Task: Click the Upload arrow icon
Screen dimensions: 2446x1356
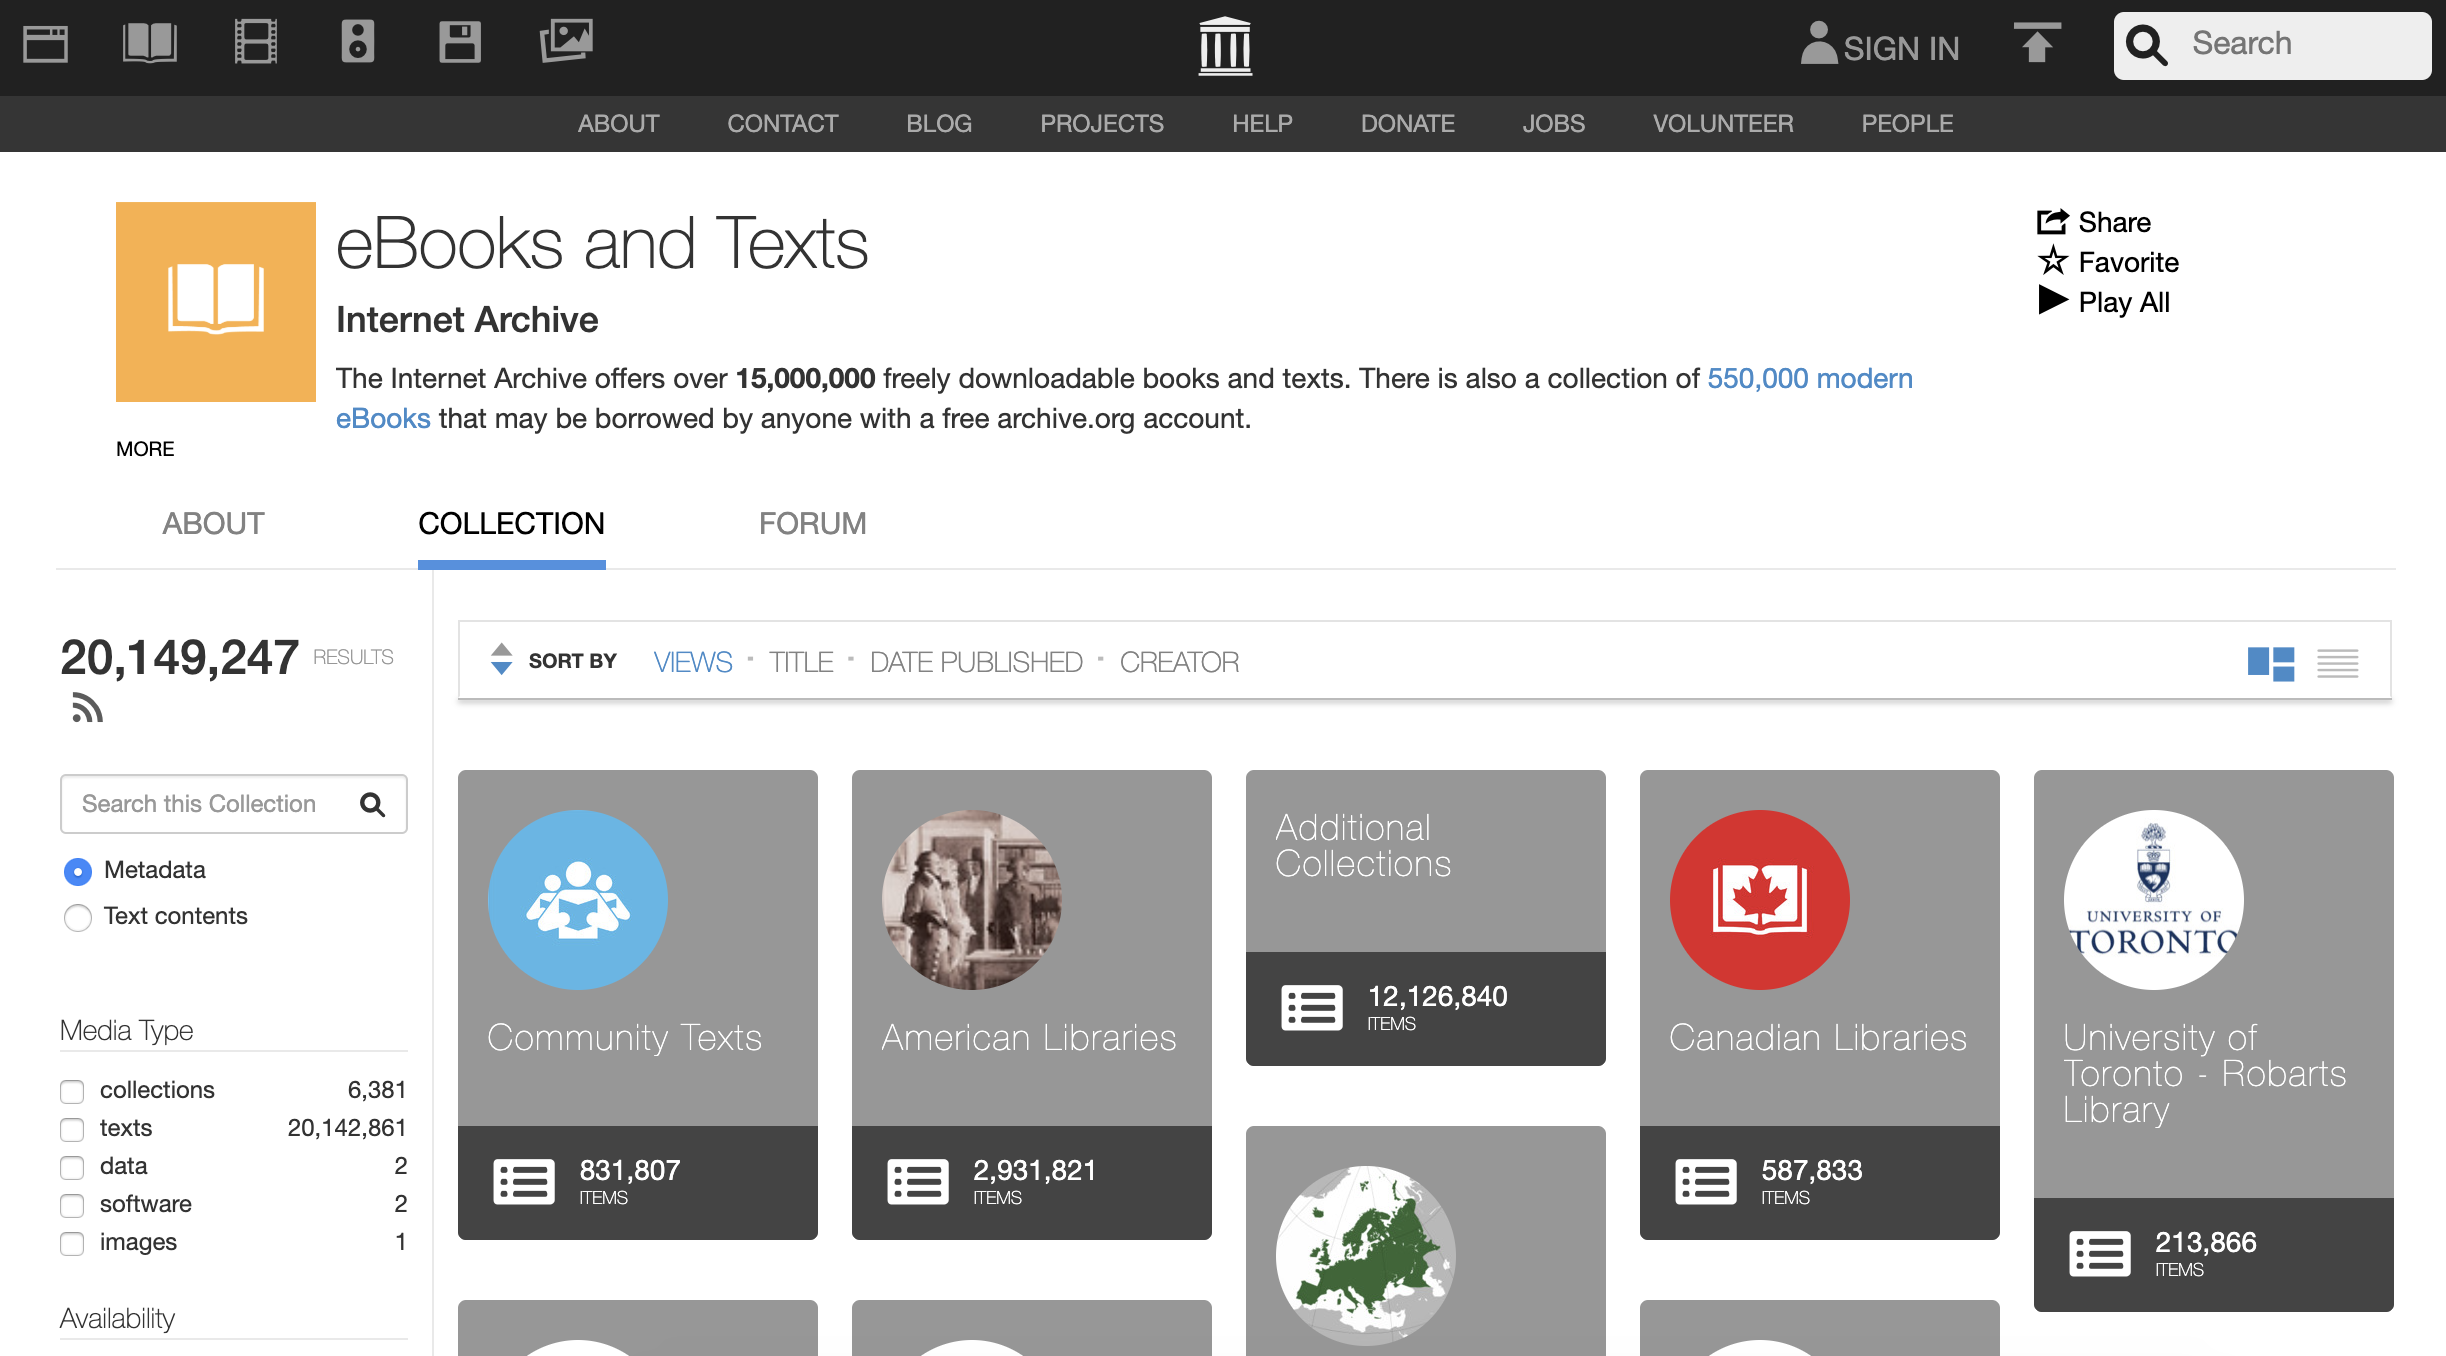Action: tap(2036, 44)
